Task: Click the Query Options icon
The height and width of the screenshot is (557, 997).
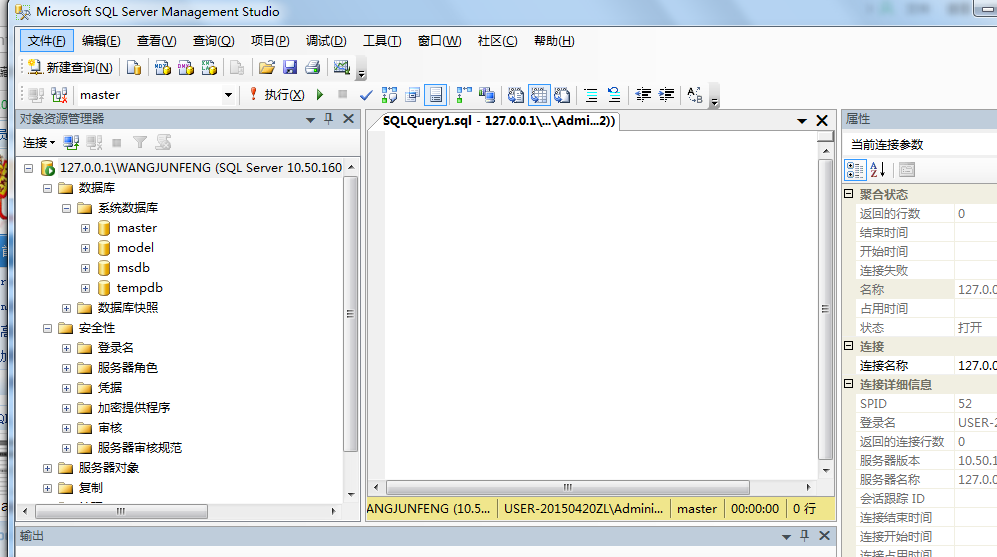Action: [413, 95]
